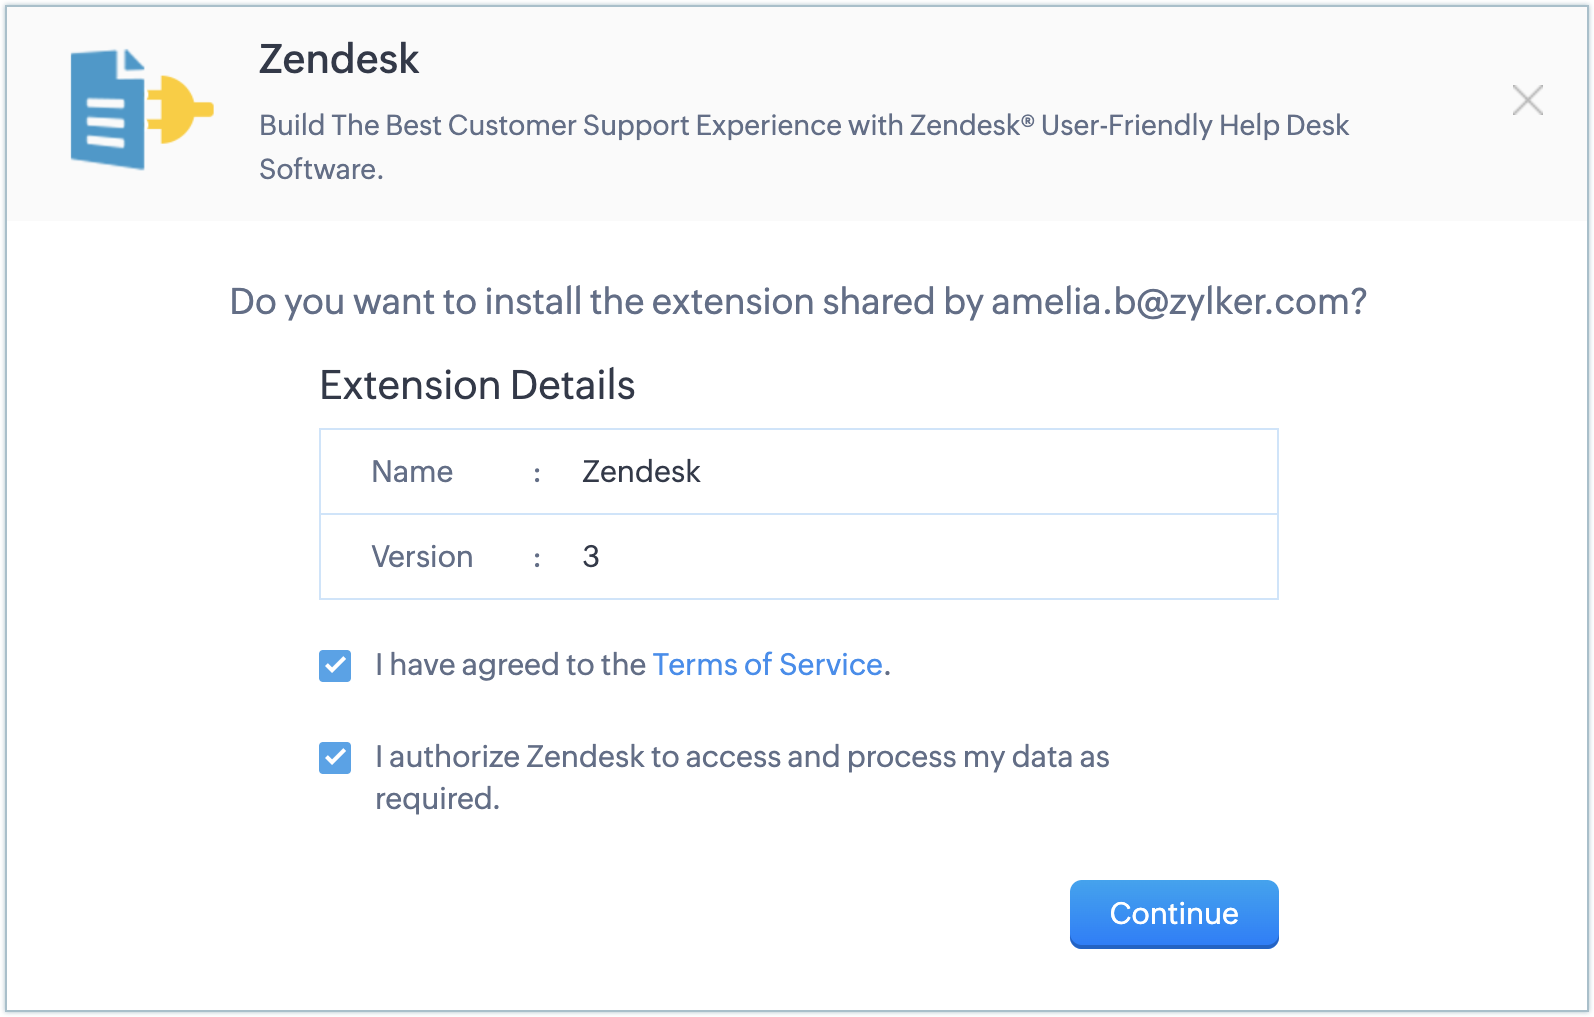
Task: Click the word 'Software.' in the header description
Action: (x=321, y=170)
